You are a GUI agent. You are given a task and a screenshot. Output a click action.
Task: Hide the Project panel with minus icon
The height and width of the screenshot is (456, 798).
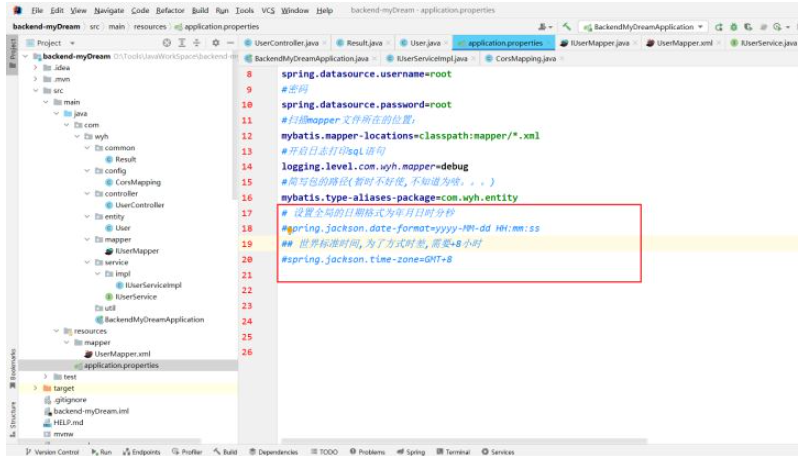(x=229, y=43)
